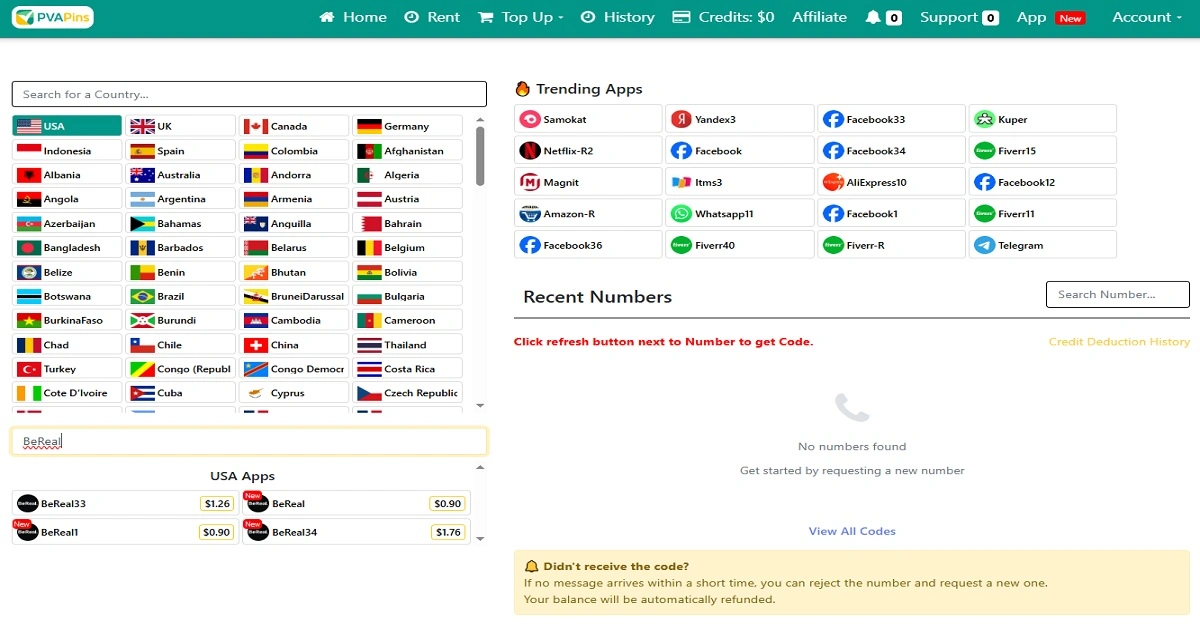Click View All Codes link

pos(852,531)
